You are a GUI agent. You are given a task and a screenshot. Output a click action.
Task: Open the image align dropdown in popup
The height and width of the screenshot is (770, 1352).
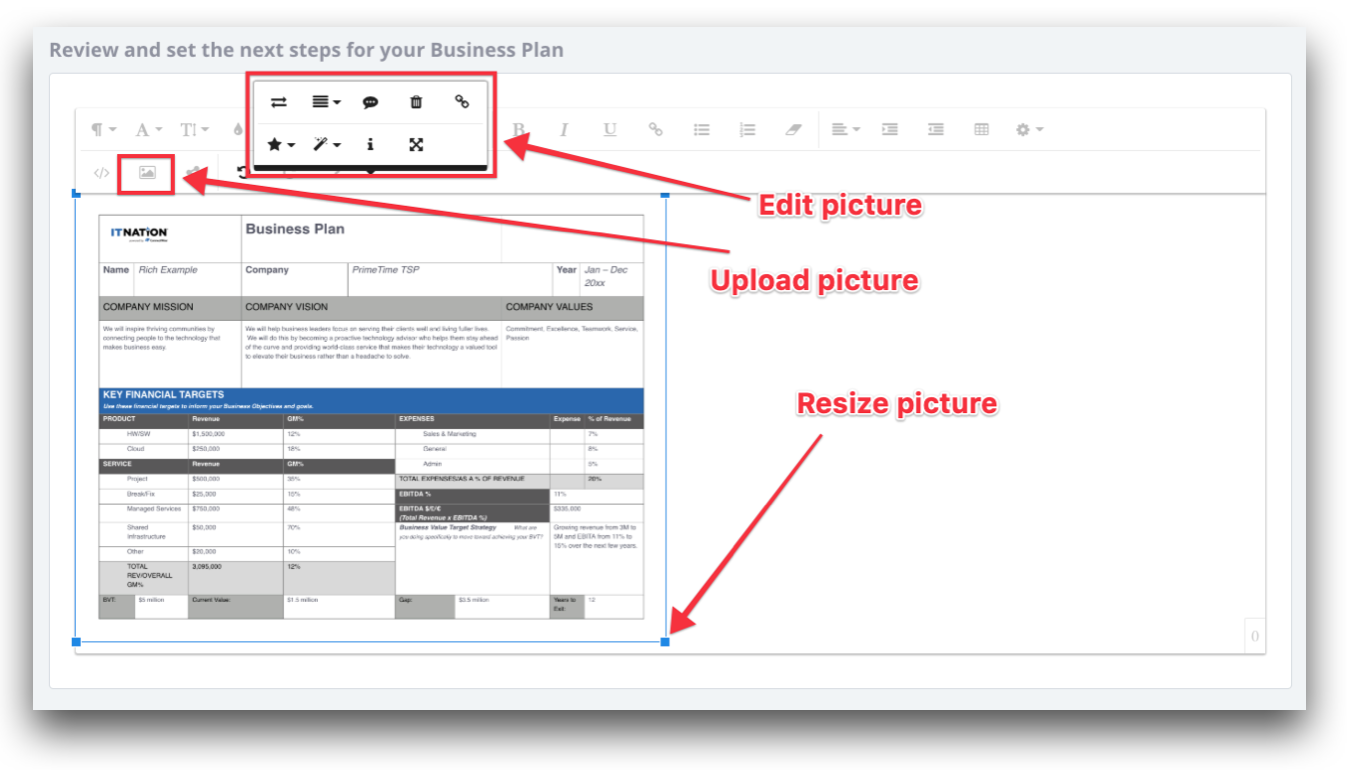tap(326, 102)
